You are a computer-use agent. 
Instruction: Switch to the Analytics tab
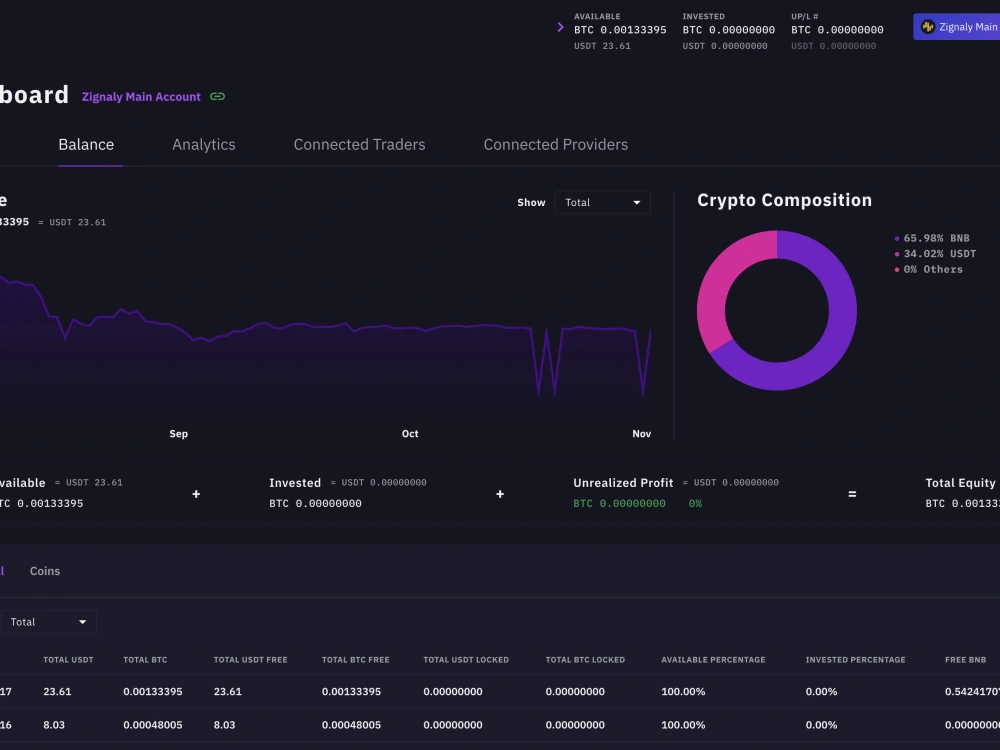coord(203,145)
